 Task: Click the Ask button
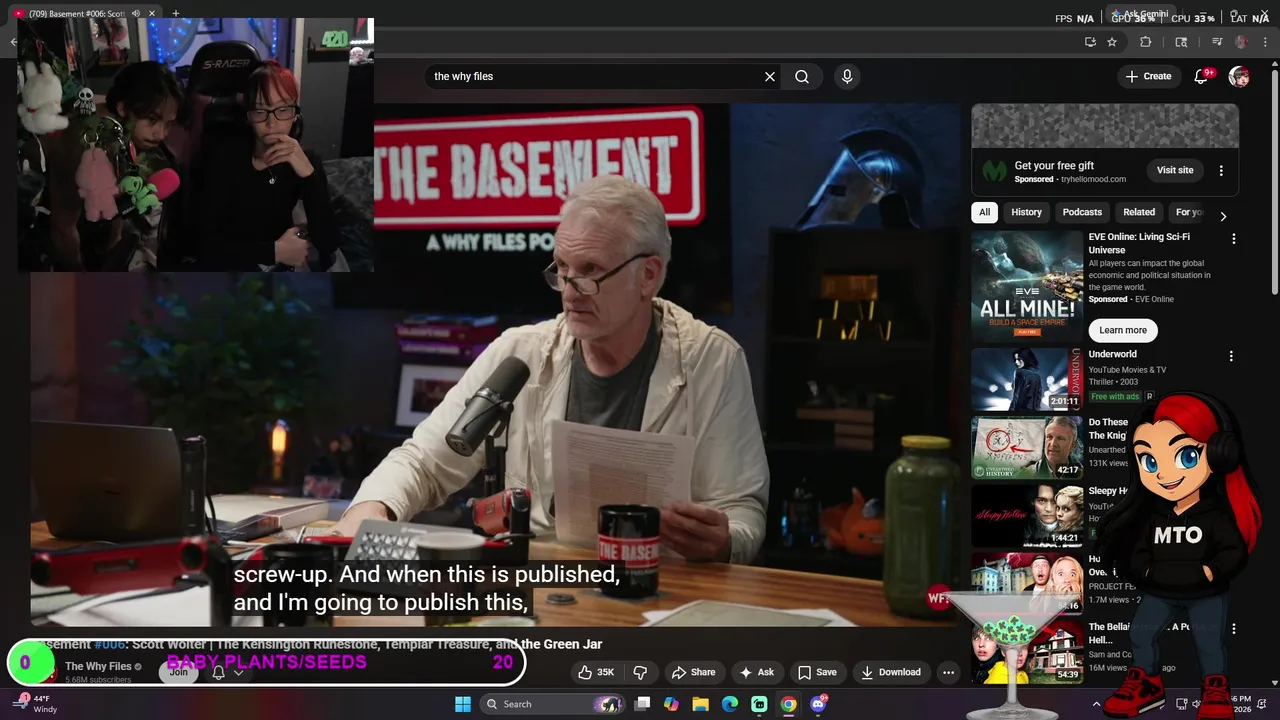756,672
